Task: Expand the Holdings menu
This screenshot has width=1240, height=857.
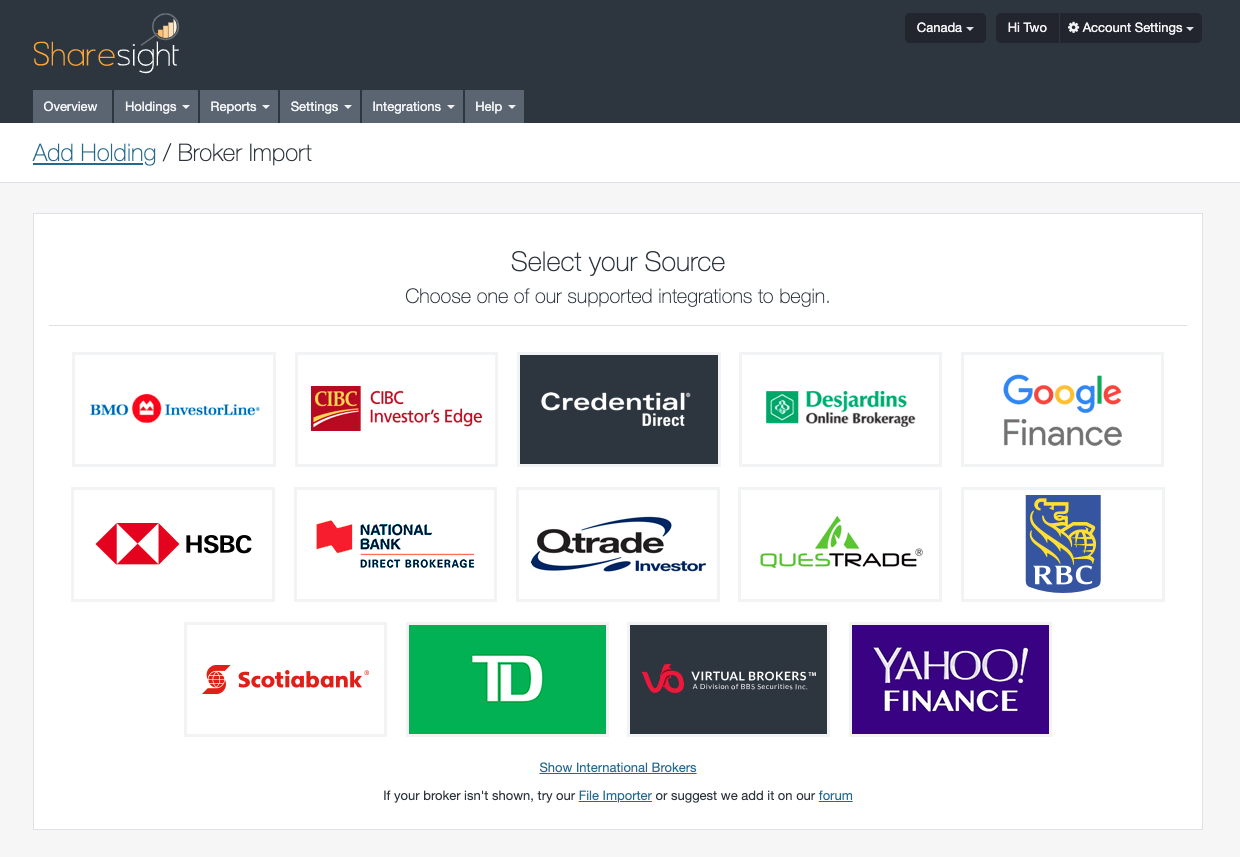Action: point(157,107)
